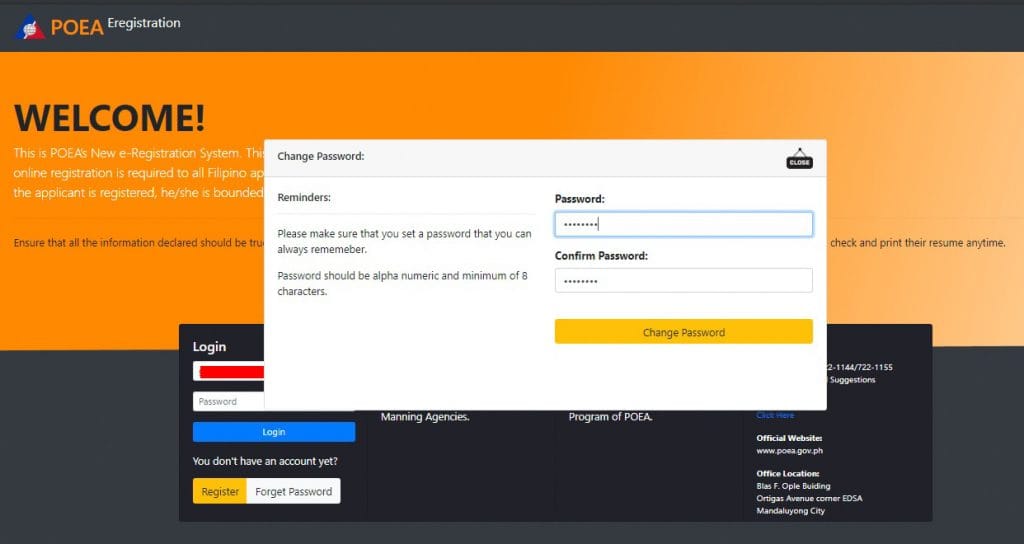Click the Program of POEA. text
The width and height of the screenshot is (1024, 544).
[611, 417]
